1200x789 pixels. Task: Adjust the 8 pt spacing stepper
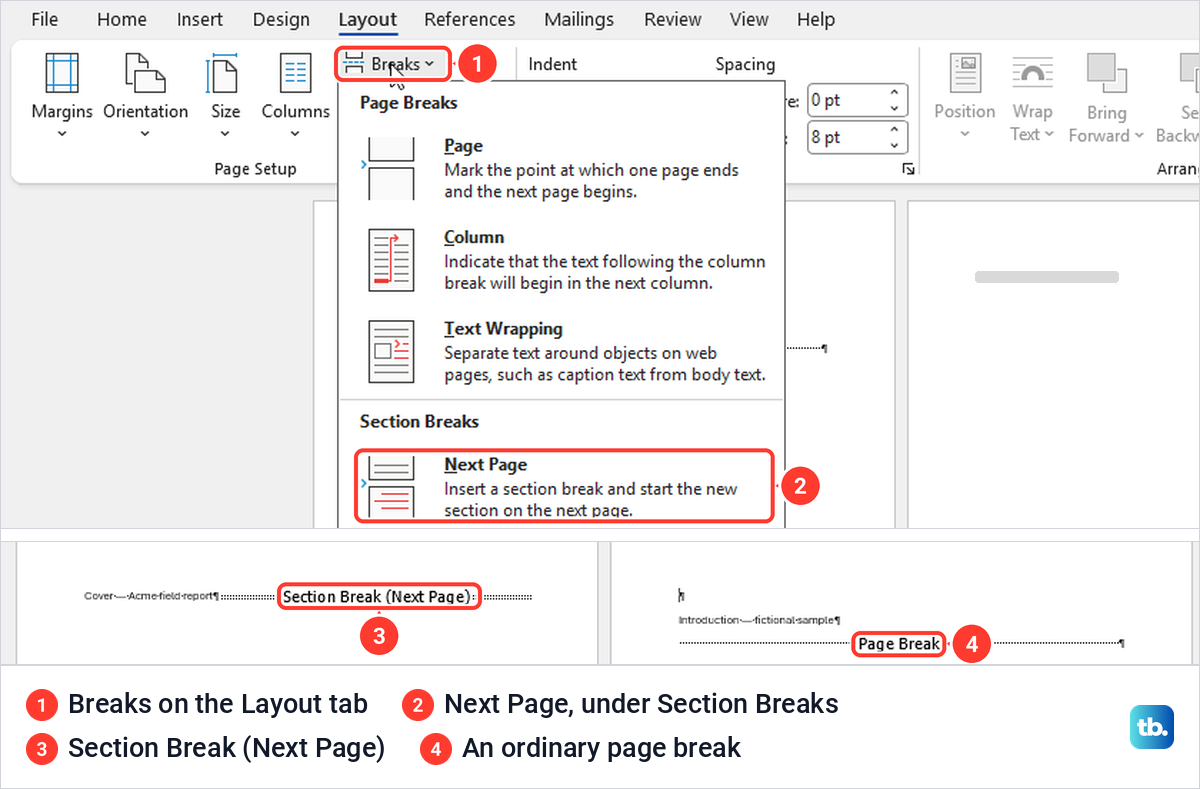tap(895, 137)
